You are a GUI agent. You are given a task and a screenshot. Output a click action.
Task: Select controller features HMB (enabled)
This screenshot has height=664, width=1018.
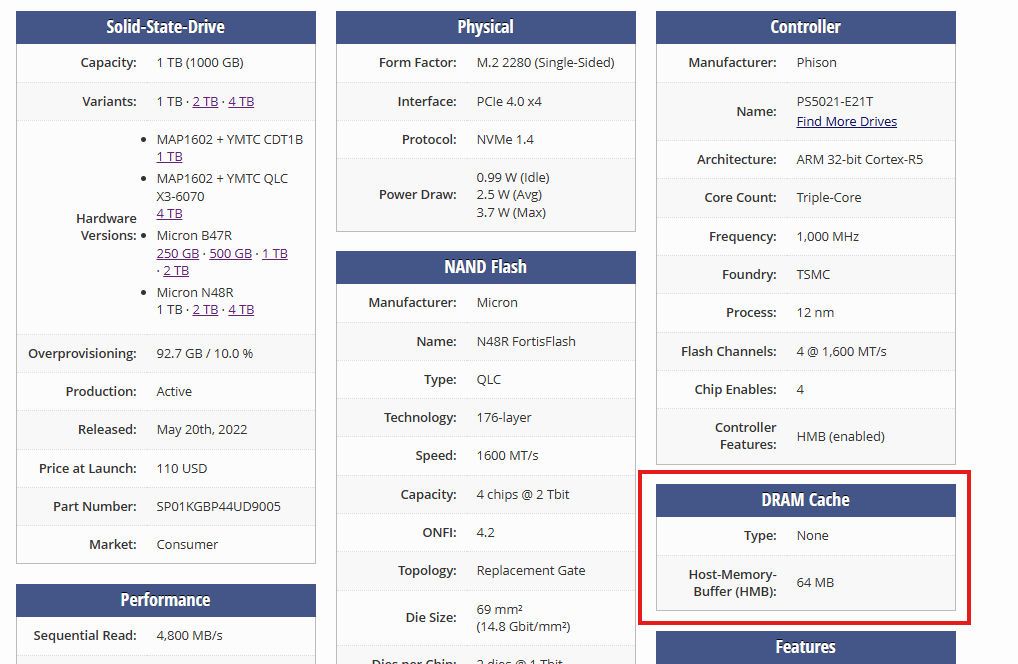pos(841,437)
